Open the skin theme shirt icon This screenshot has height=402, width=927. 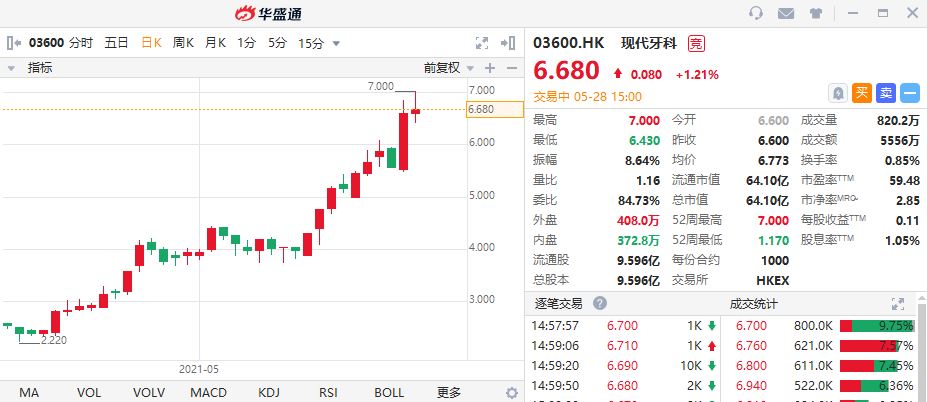tap(816, 13)
